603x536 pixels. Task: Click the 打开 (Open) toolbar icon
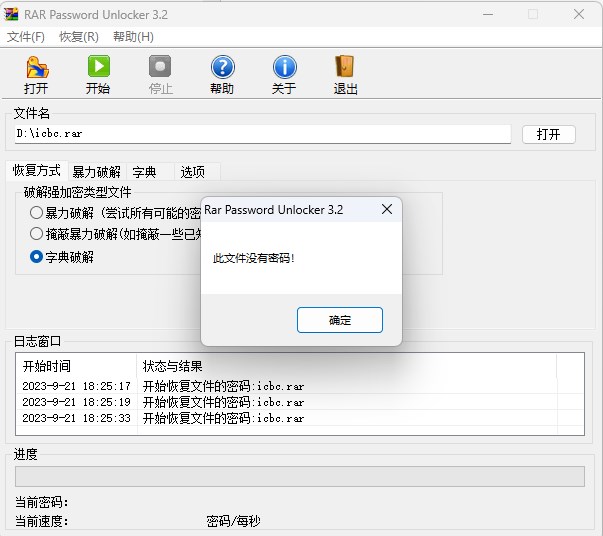37,68
